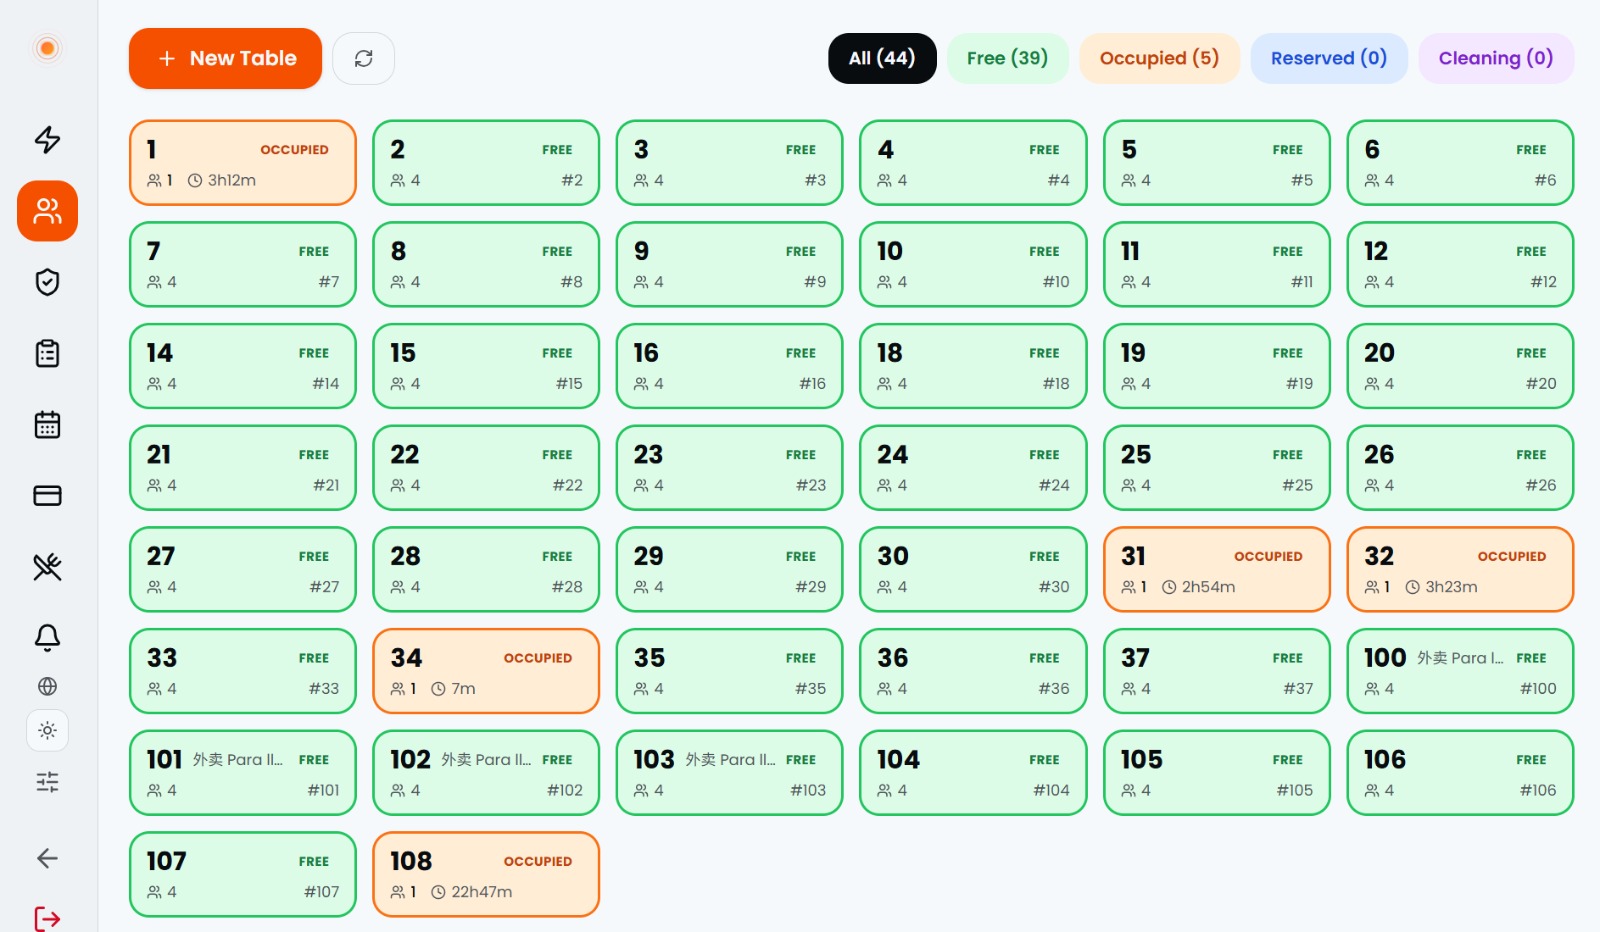Screen dimensions: 1600x932
Task: Click the New Table button
Action: (x=225, y=58)
